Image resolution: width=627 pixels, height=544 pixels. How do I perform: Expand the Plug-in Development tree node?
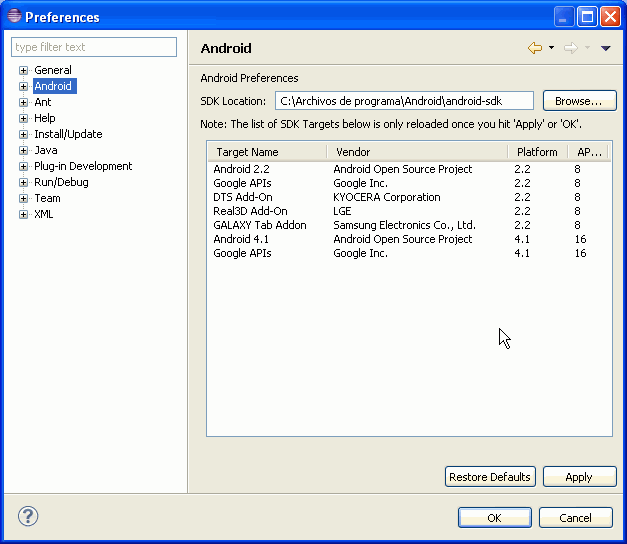pyautogui.click(x=23, y=166)
